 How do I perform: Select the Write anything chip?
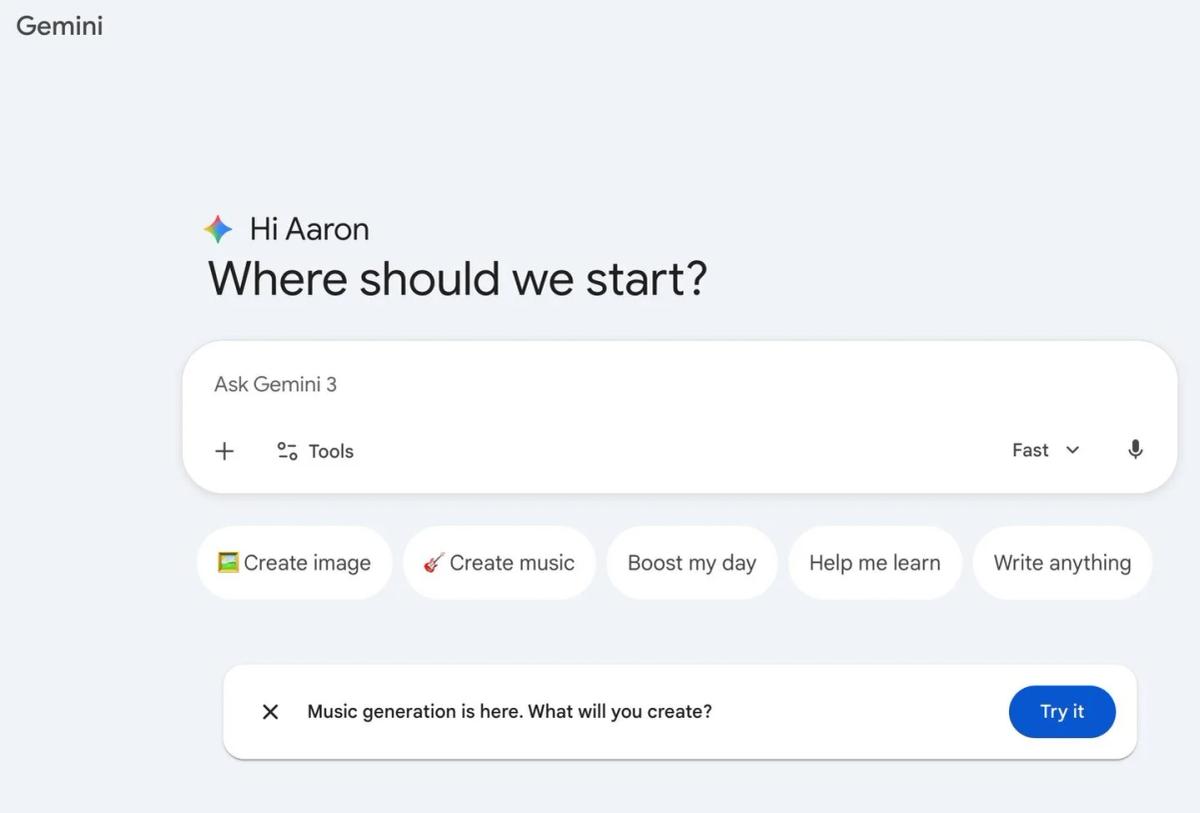tap(1062, 563)
